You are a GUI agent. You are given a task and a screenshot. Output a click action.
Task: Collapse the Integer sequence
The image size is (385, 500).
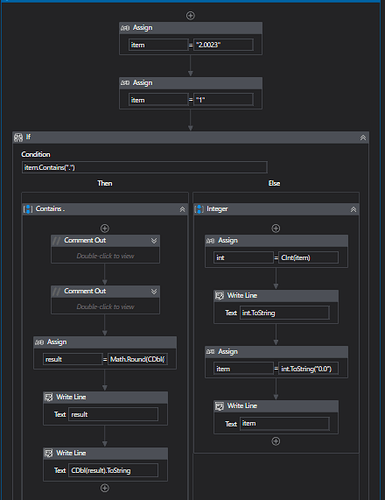pos(353,209)
